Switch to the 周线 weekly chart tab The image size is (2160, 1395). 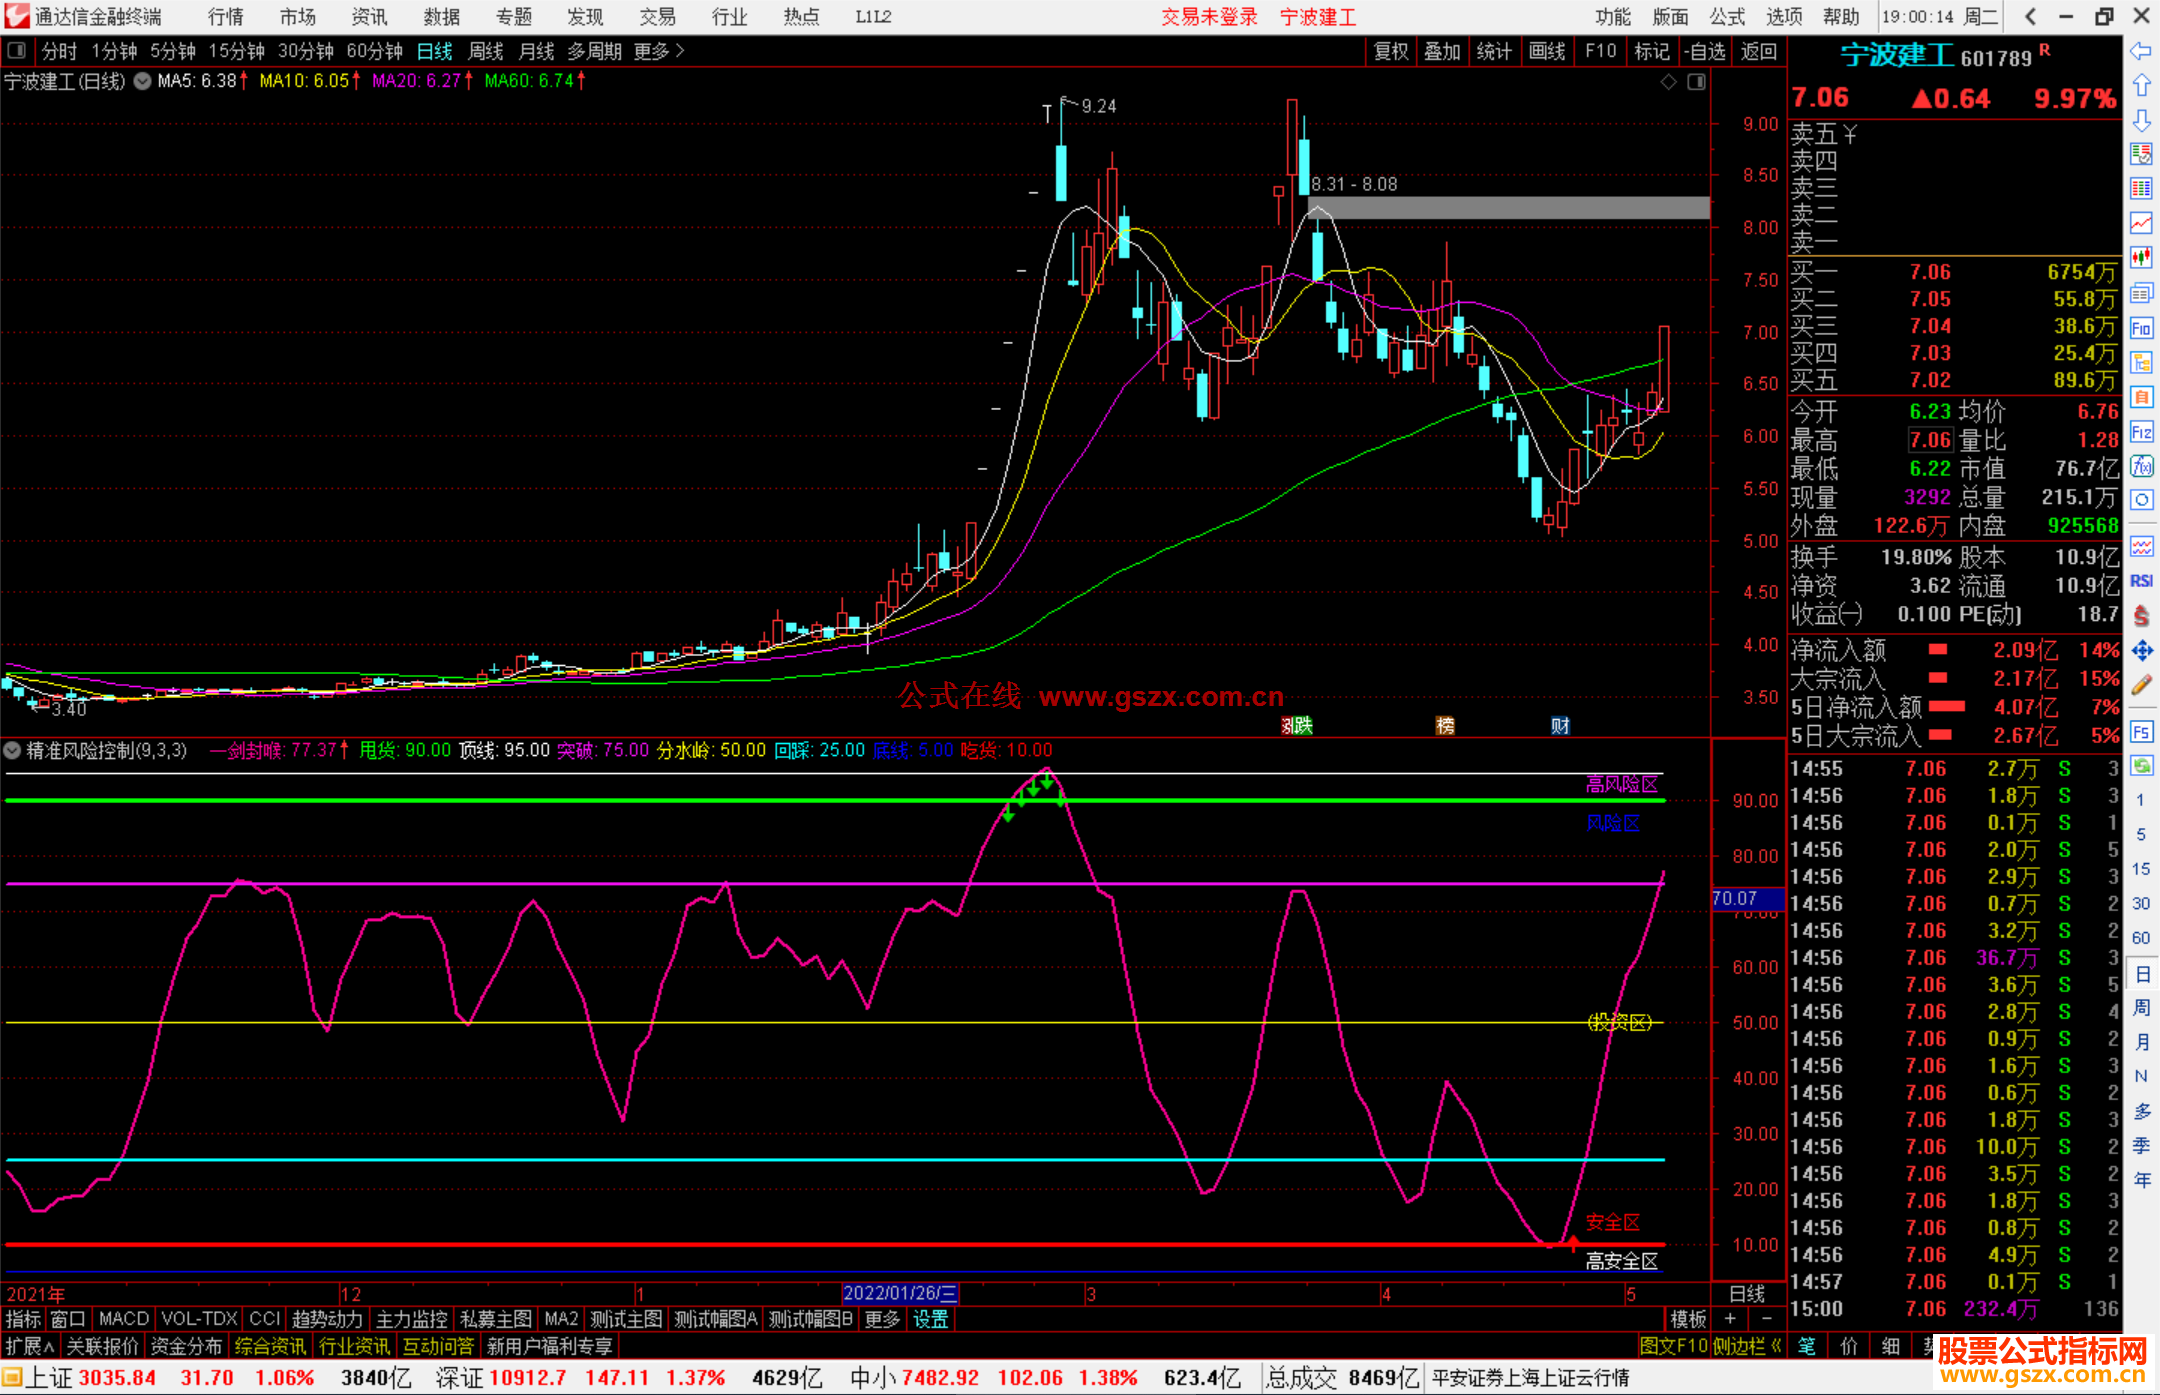486,51
